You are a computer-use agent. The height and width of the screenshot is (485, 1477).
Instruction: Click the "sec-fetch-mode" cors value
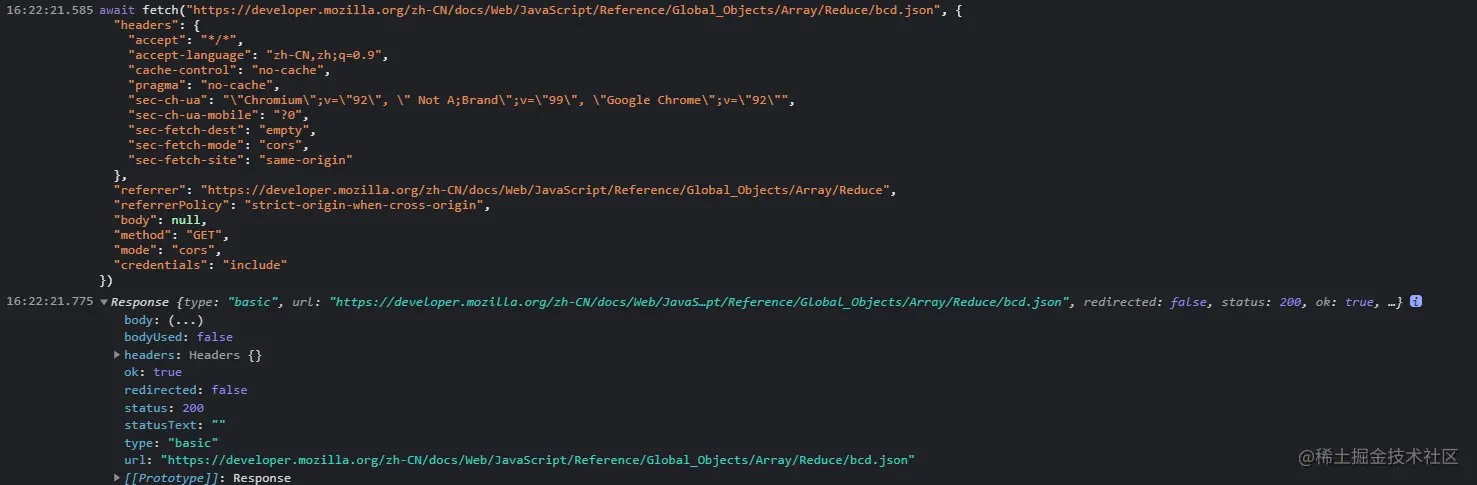(279, 144)
